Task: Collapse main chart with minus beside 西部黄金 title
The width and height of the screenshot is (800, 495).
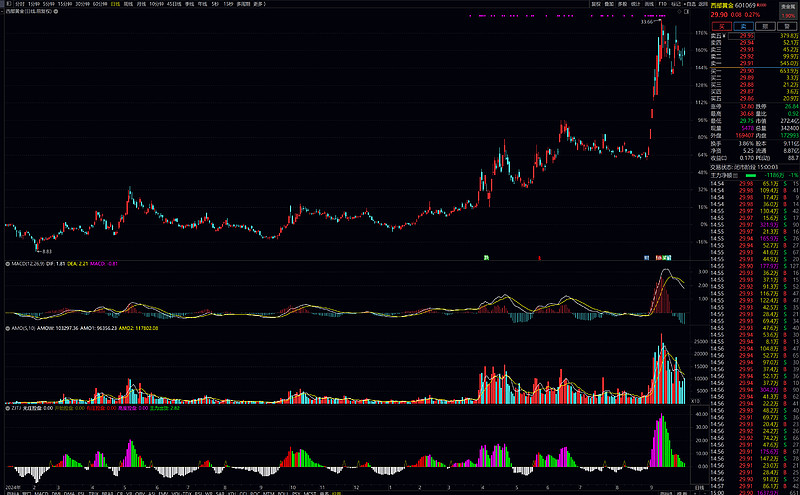Action: [x=3, y=11]
